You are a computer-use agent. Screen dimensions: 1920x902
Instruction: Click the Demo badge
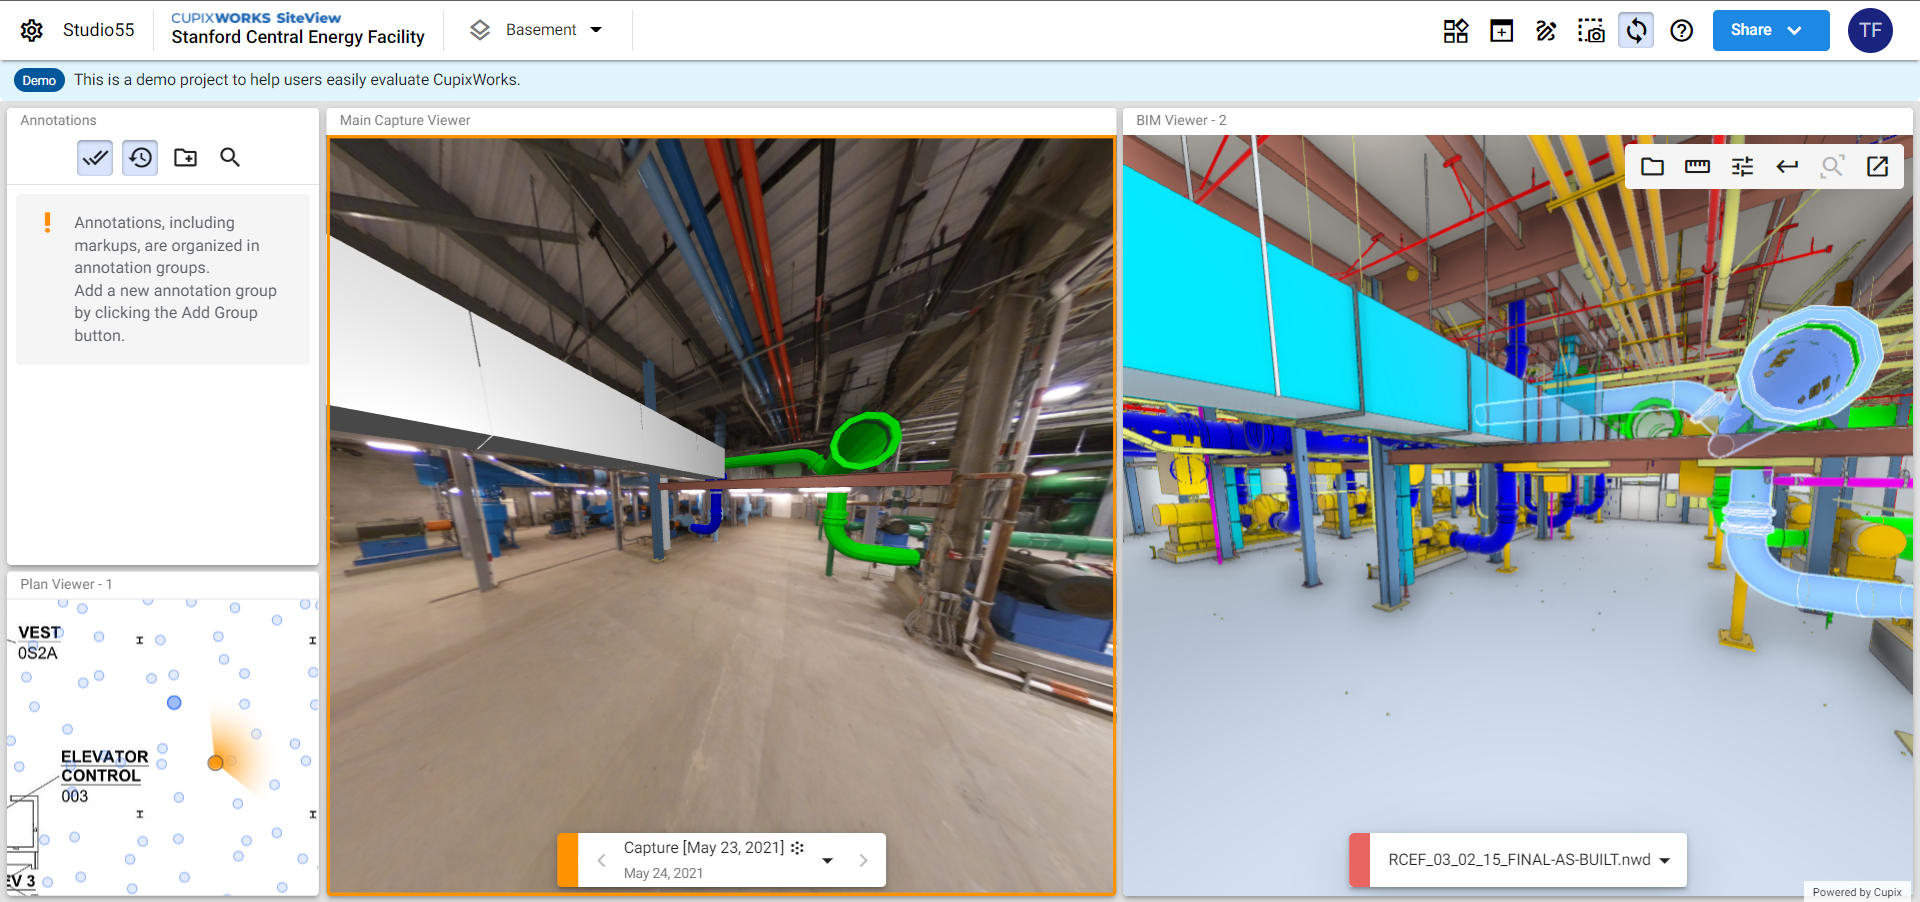pos(39,80)
